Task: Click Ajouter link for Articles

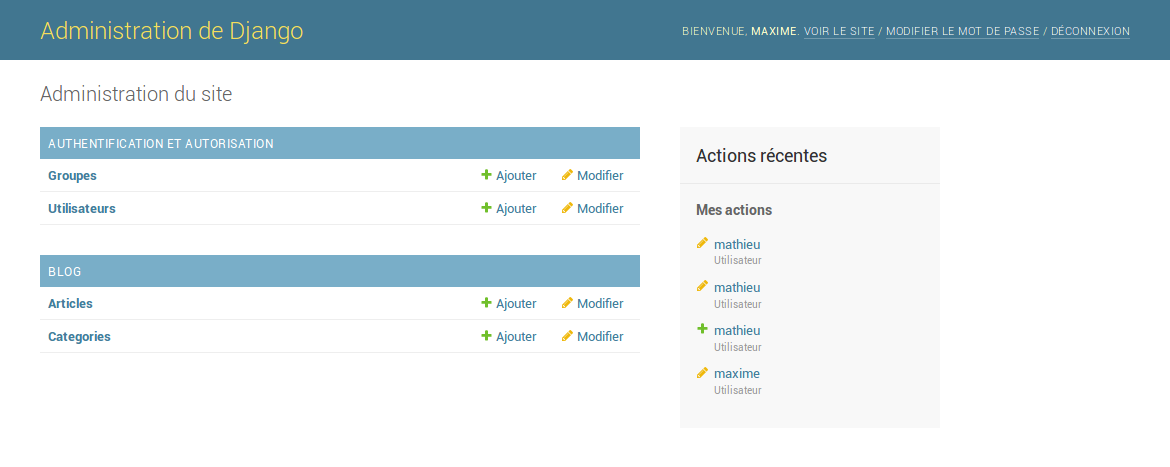Action: [516, 304]
